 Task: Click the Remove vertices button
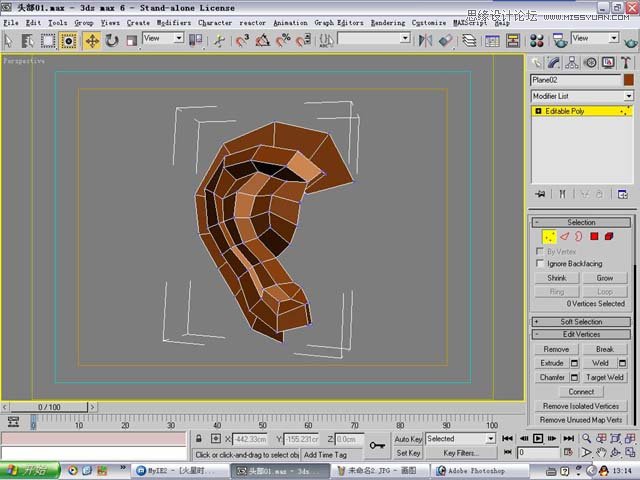point(556,349)
